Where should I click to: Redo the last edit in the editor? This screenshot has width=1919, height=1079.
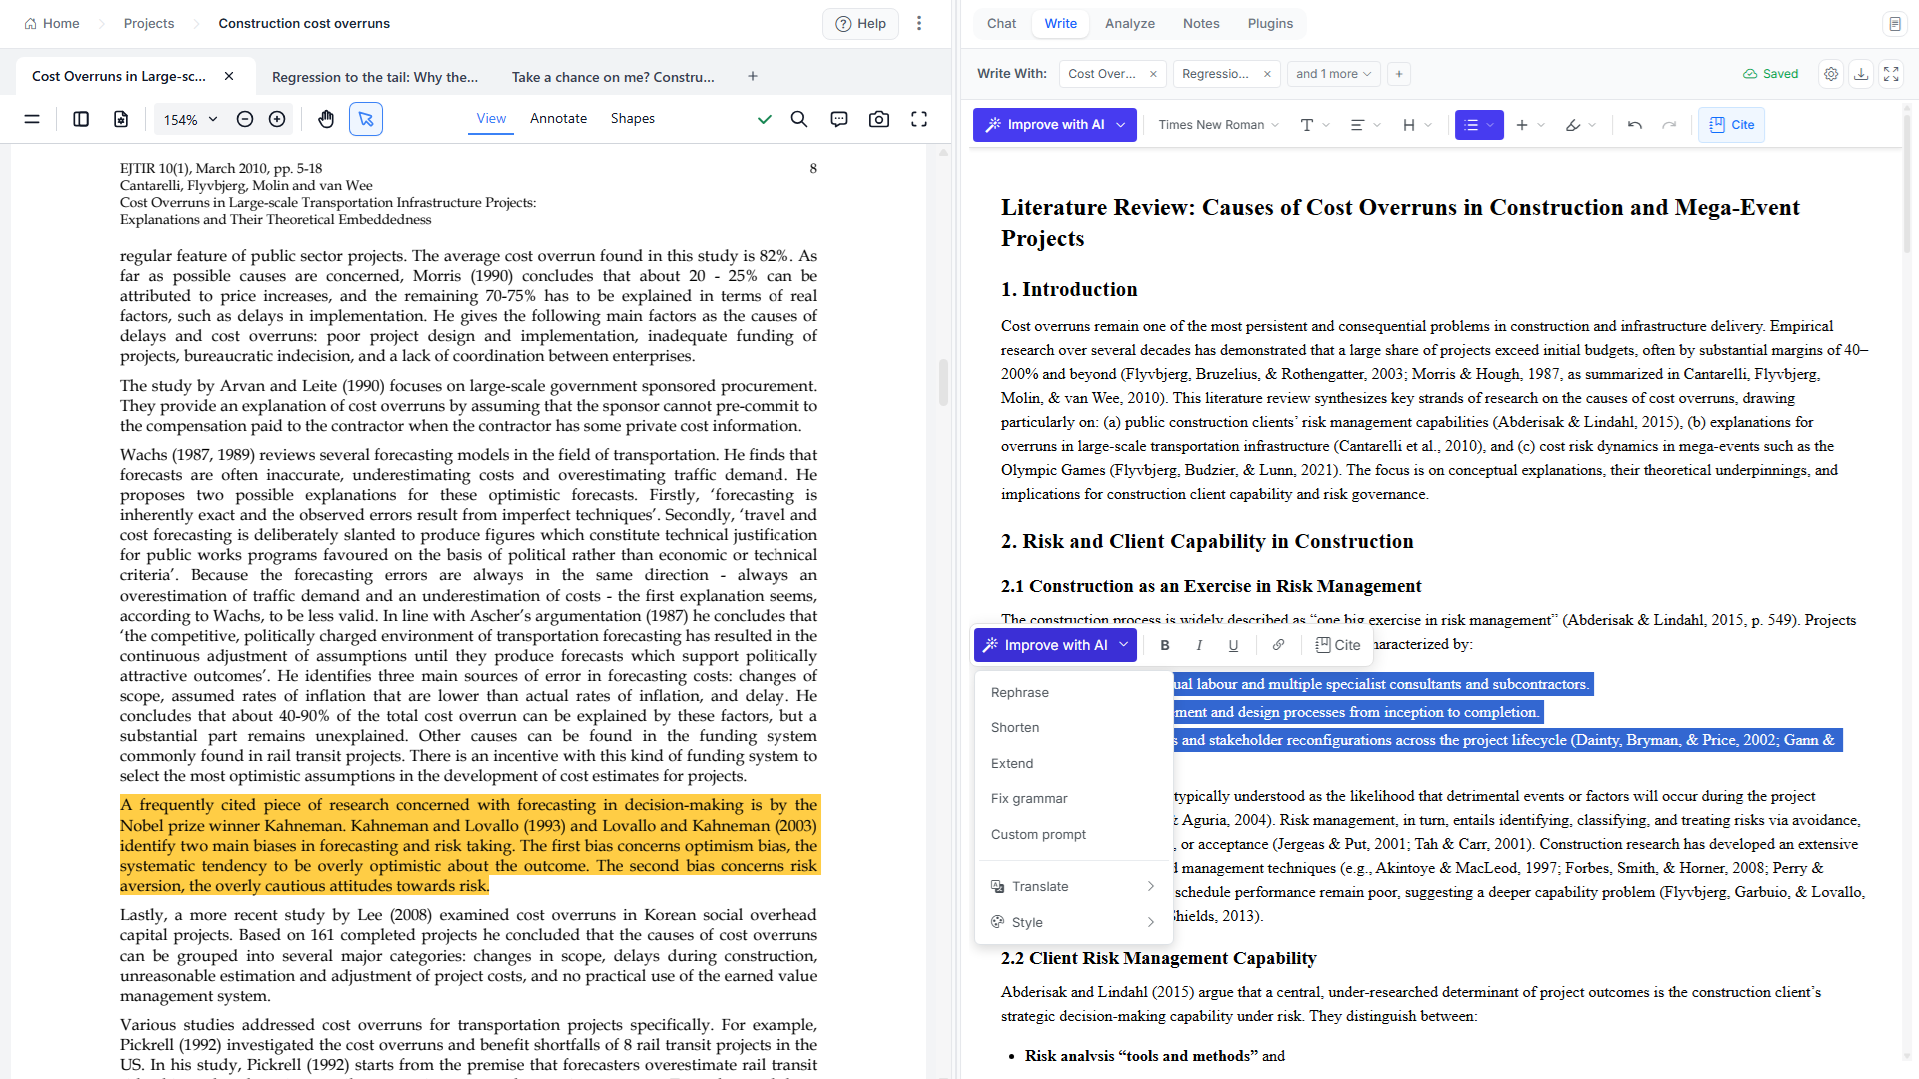[1669, 125]
